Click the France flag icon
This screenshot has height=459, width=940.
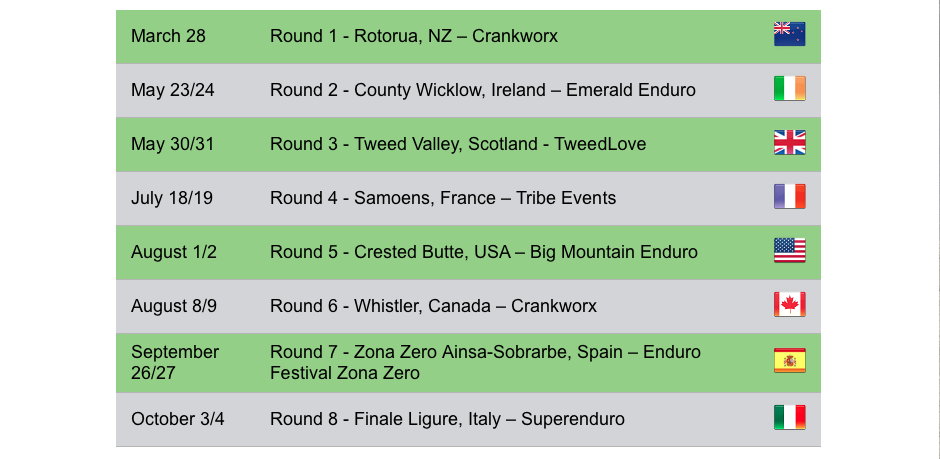(789, 197)
